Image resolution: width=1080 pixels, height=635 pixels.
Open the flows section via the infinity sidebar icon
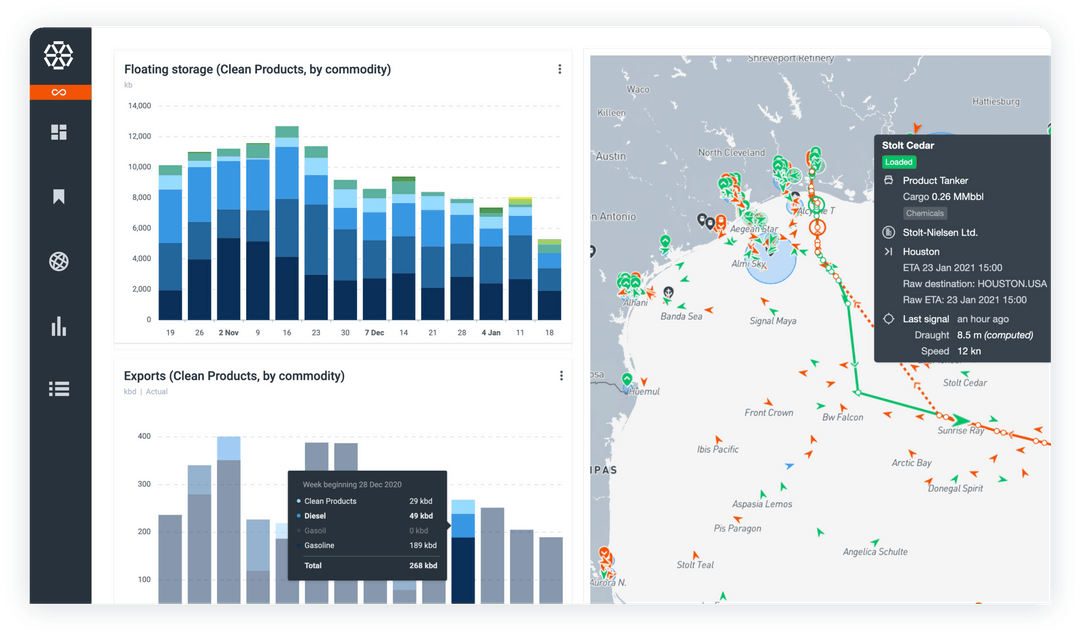60,91
